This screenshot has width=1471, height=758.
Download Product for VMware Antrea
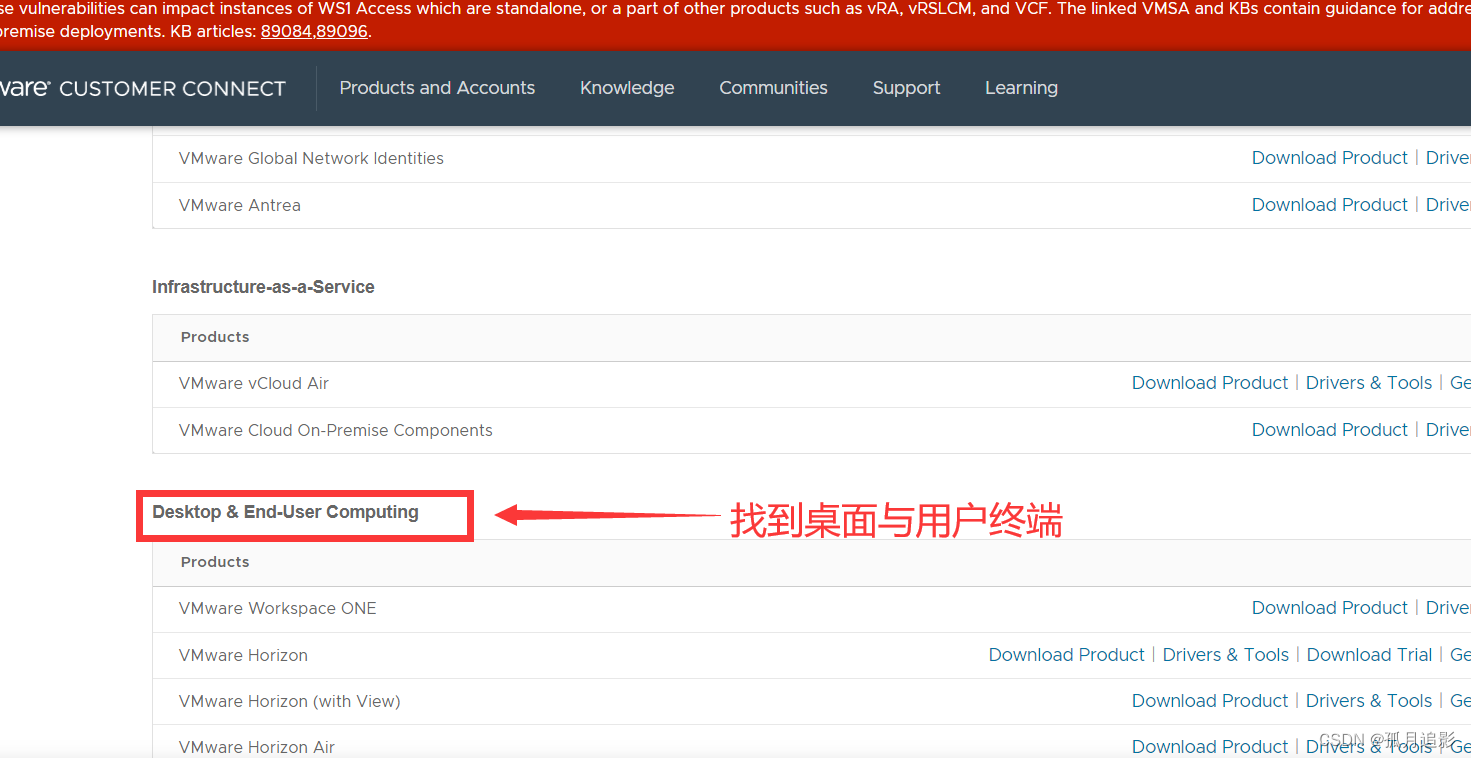[1329, 205]
